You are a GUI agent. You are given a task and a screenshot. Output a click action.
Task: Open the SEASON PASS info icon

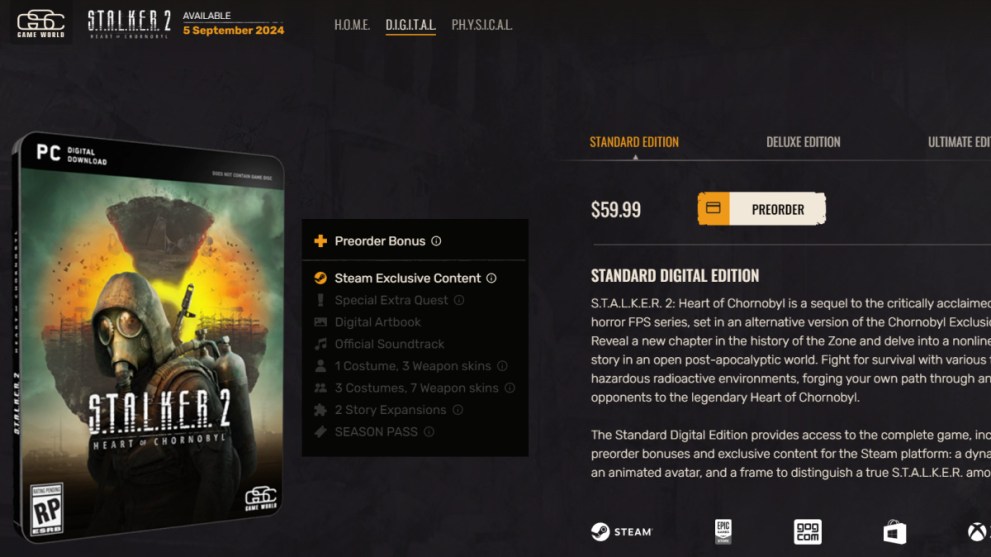pos(429,432)
